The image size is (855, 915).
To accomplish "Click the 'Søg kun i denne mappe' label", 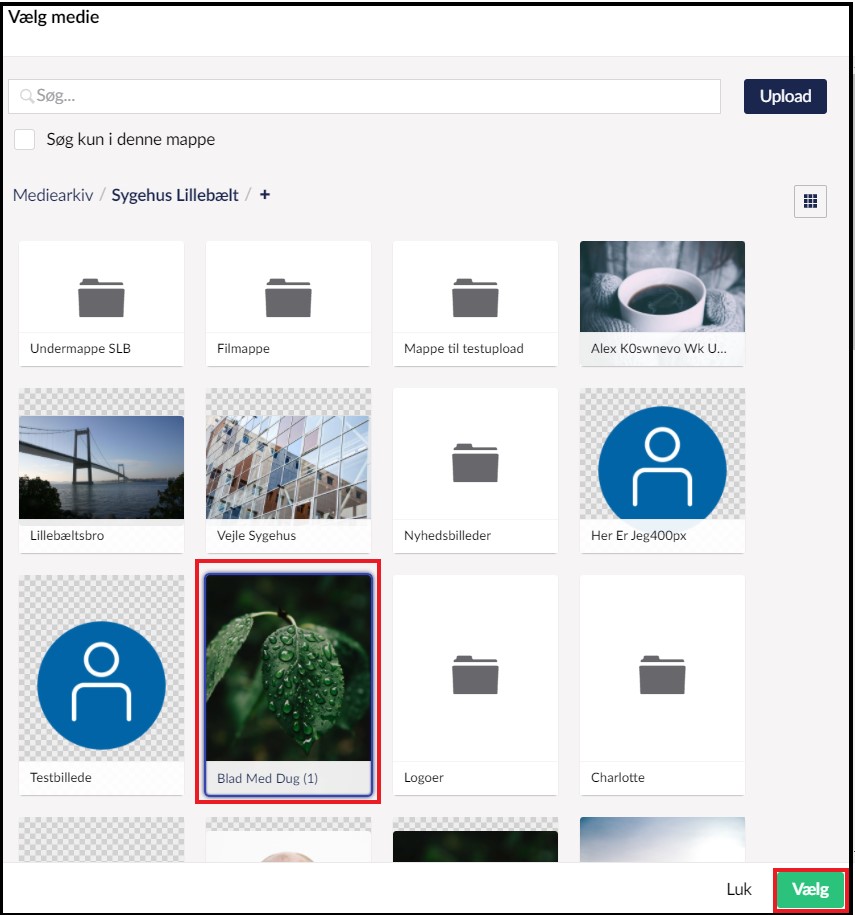I will (131, 139).
